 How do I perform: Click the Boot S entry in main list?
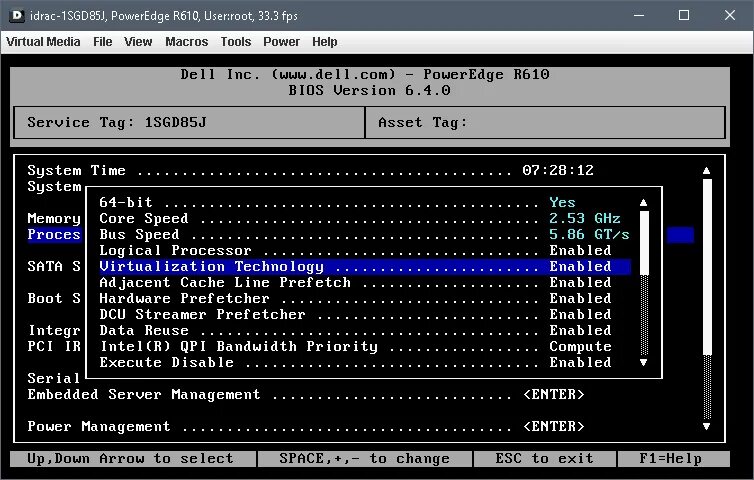click(x=54, y=298)
